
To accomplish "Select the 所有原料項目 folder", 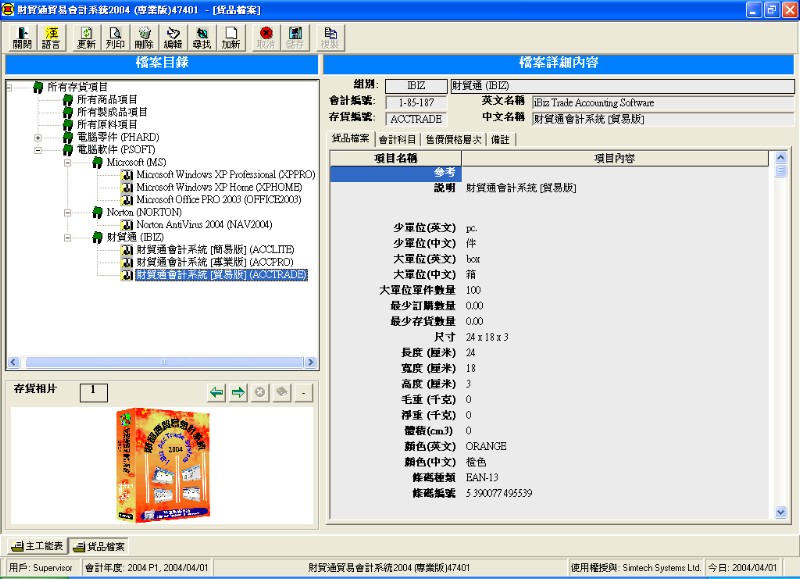I will pos(107,124).
